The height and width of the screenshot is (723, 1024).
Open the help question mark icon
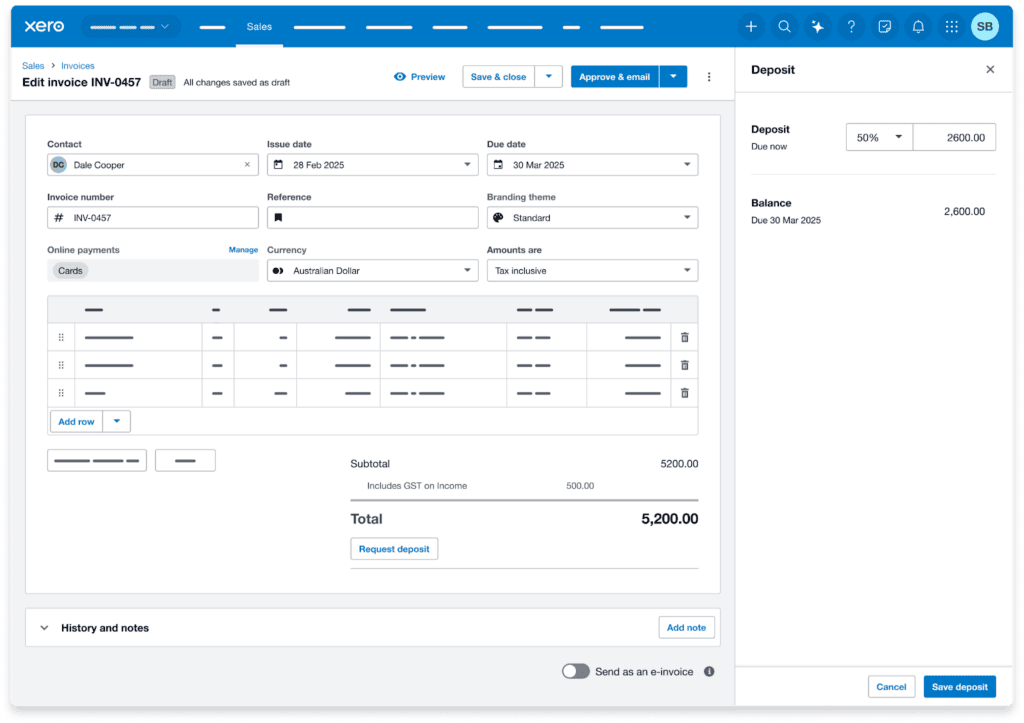851,27
